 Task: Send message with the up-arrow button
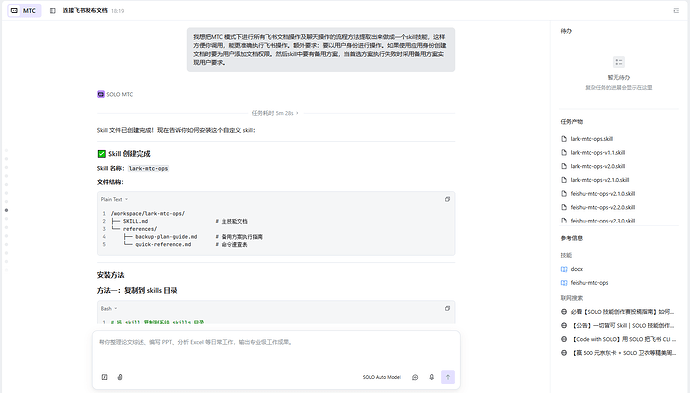coord(448,377)
